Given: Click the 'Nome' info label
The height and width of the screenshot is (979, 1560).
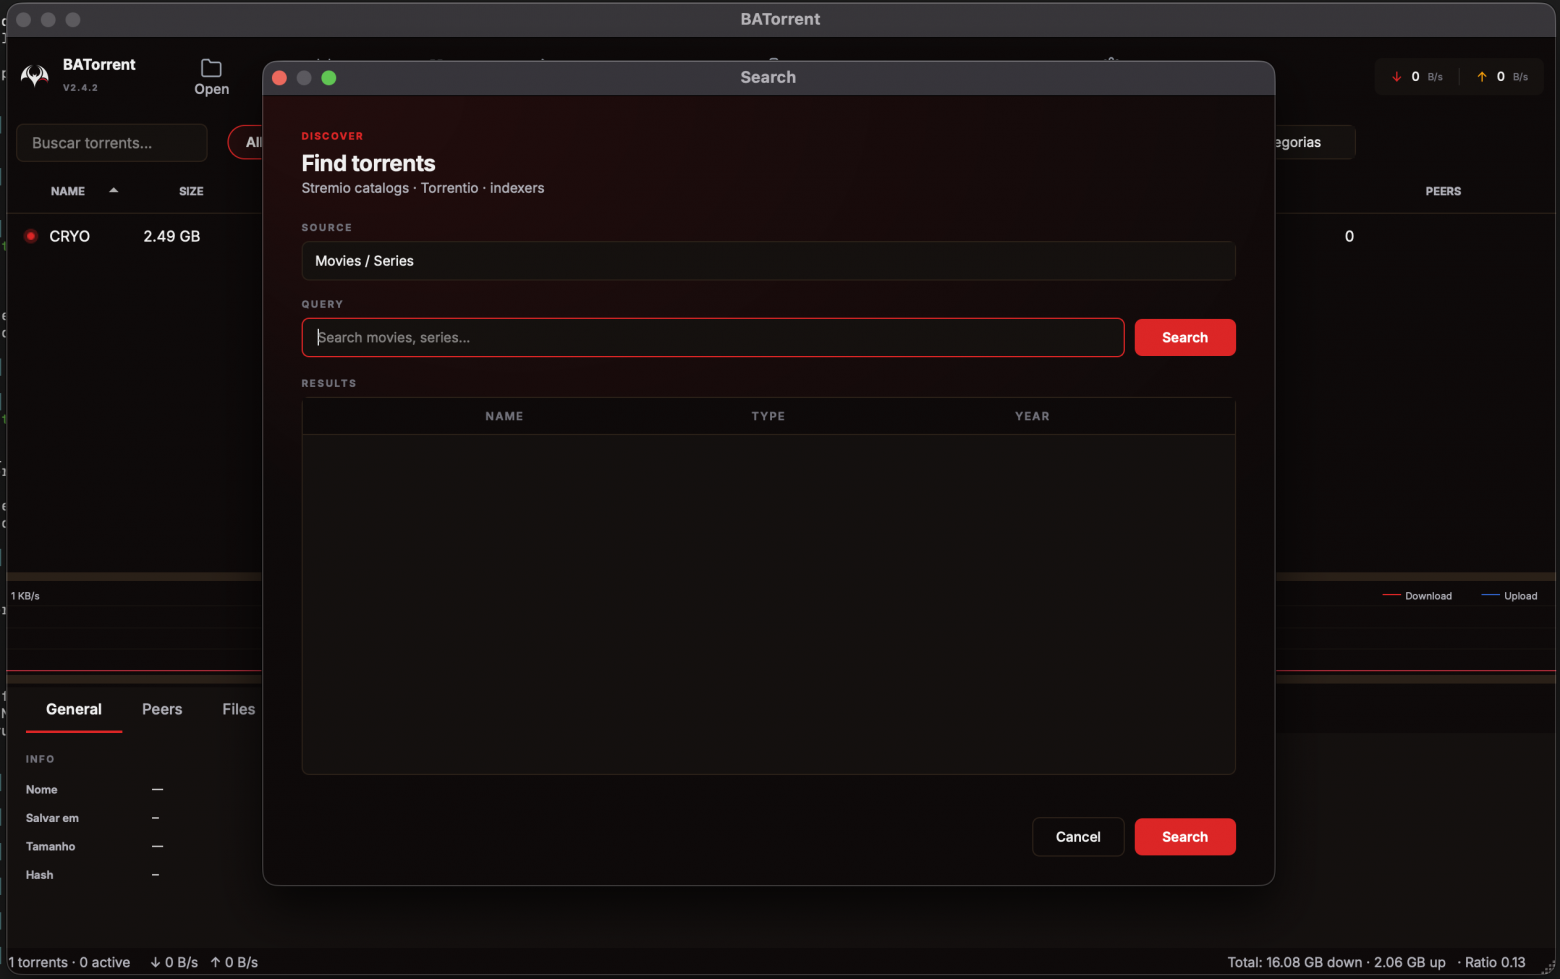Looking at the screenshot, I should coord(42,790).
